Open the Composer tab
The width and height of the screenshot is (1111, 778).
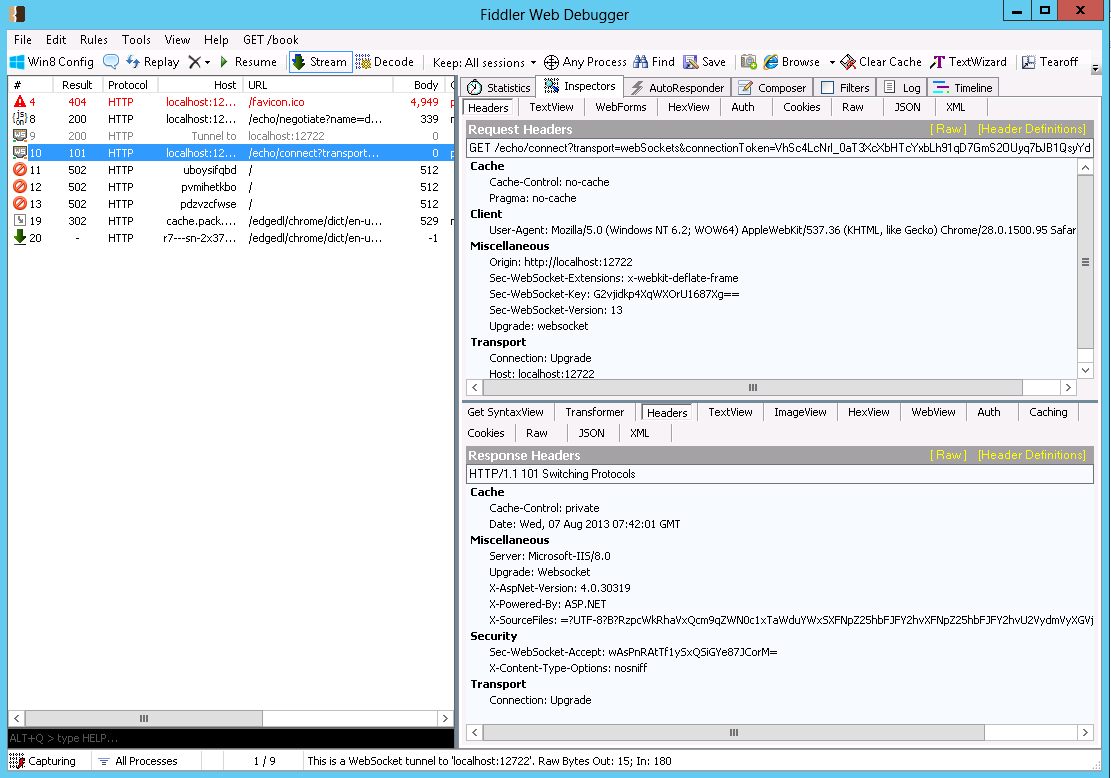point(772,88)
